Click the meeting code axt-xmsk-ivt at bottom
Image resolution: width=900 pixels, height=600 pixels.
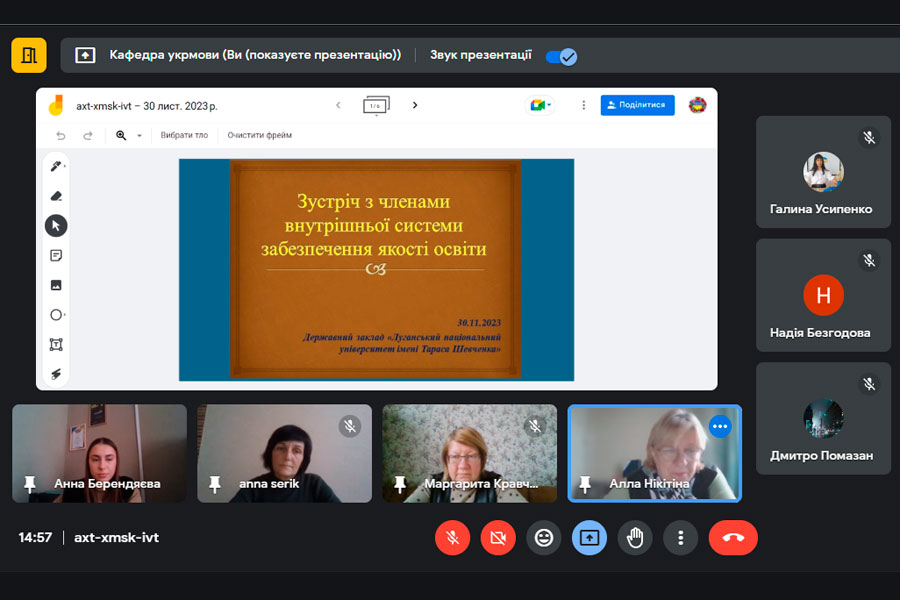[117, 538]
